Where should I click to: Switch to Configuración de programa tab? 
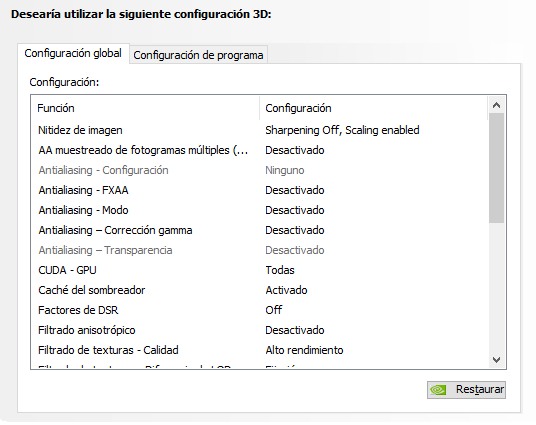click(x=198, y=55)
